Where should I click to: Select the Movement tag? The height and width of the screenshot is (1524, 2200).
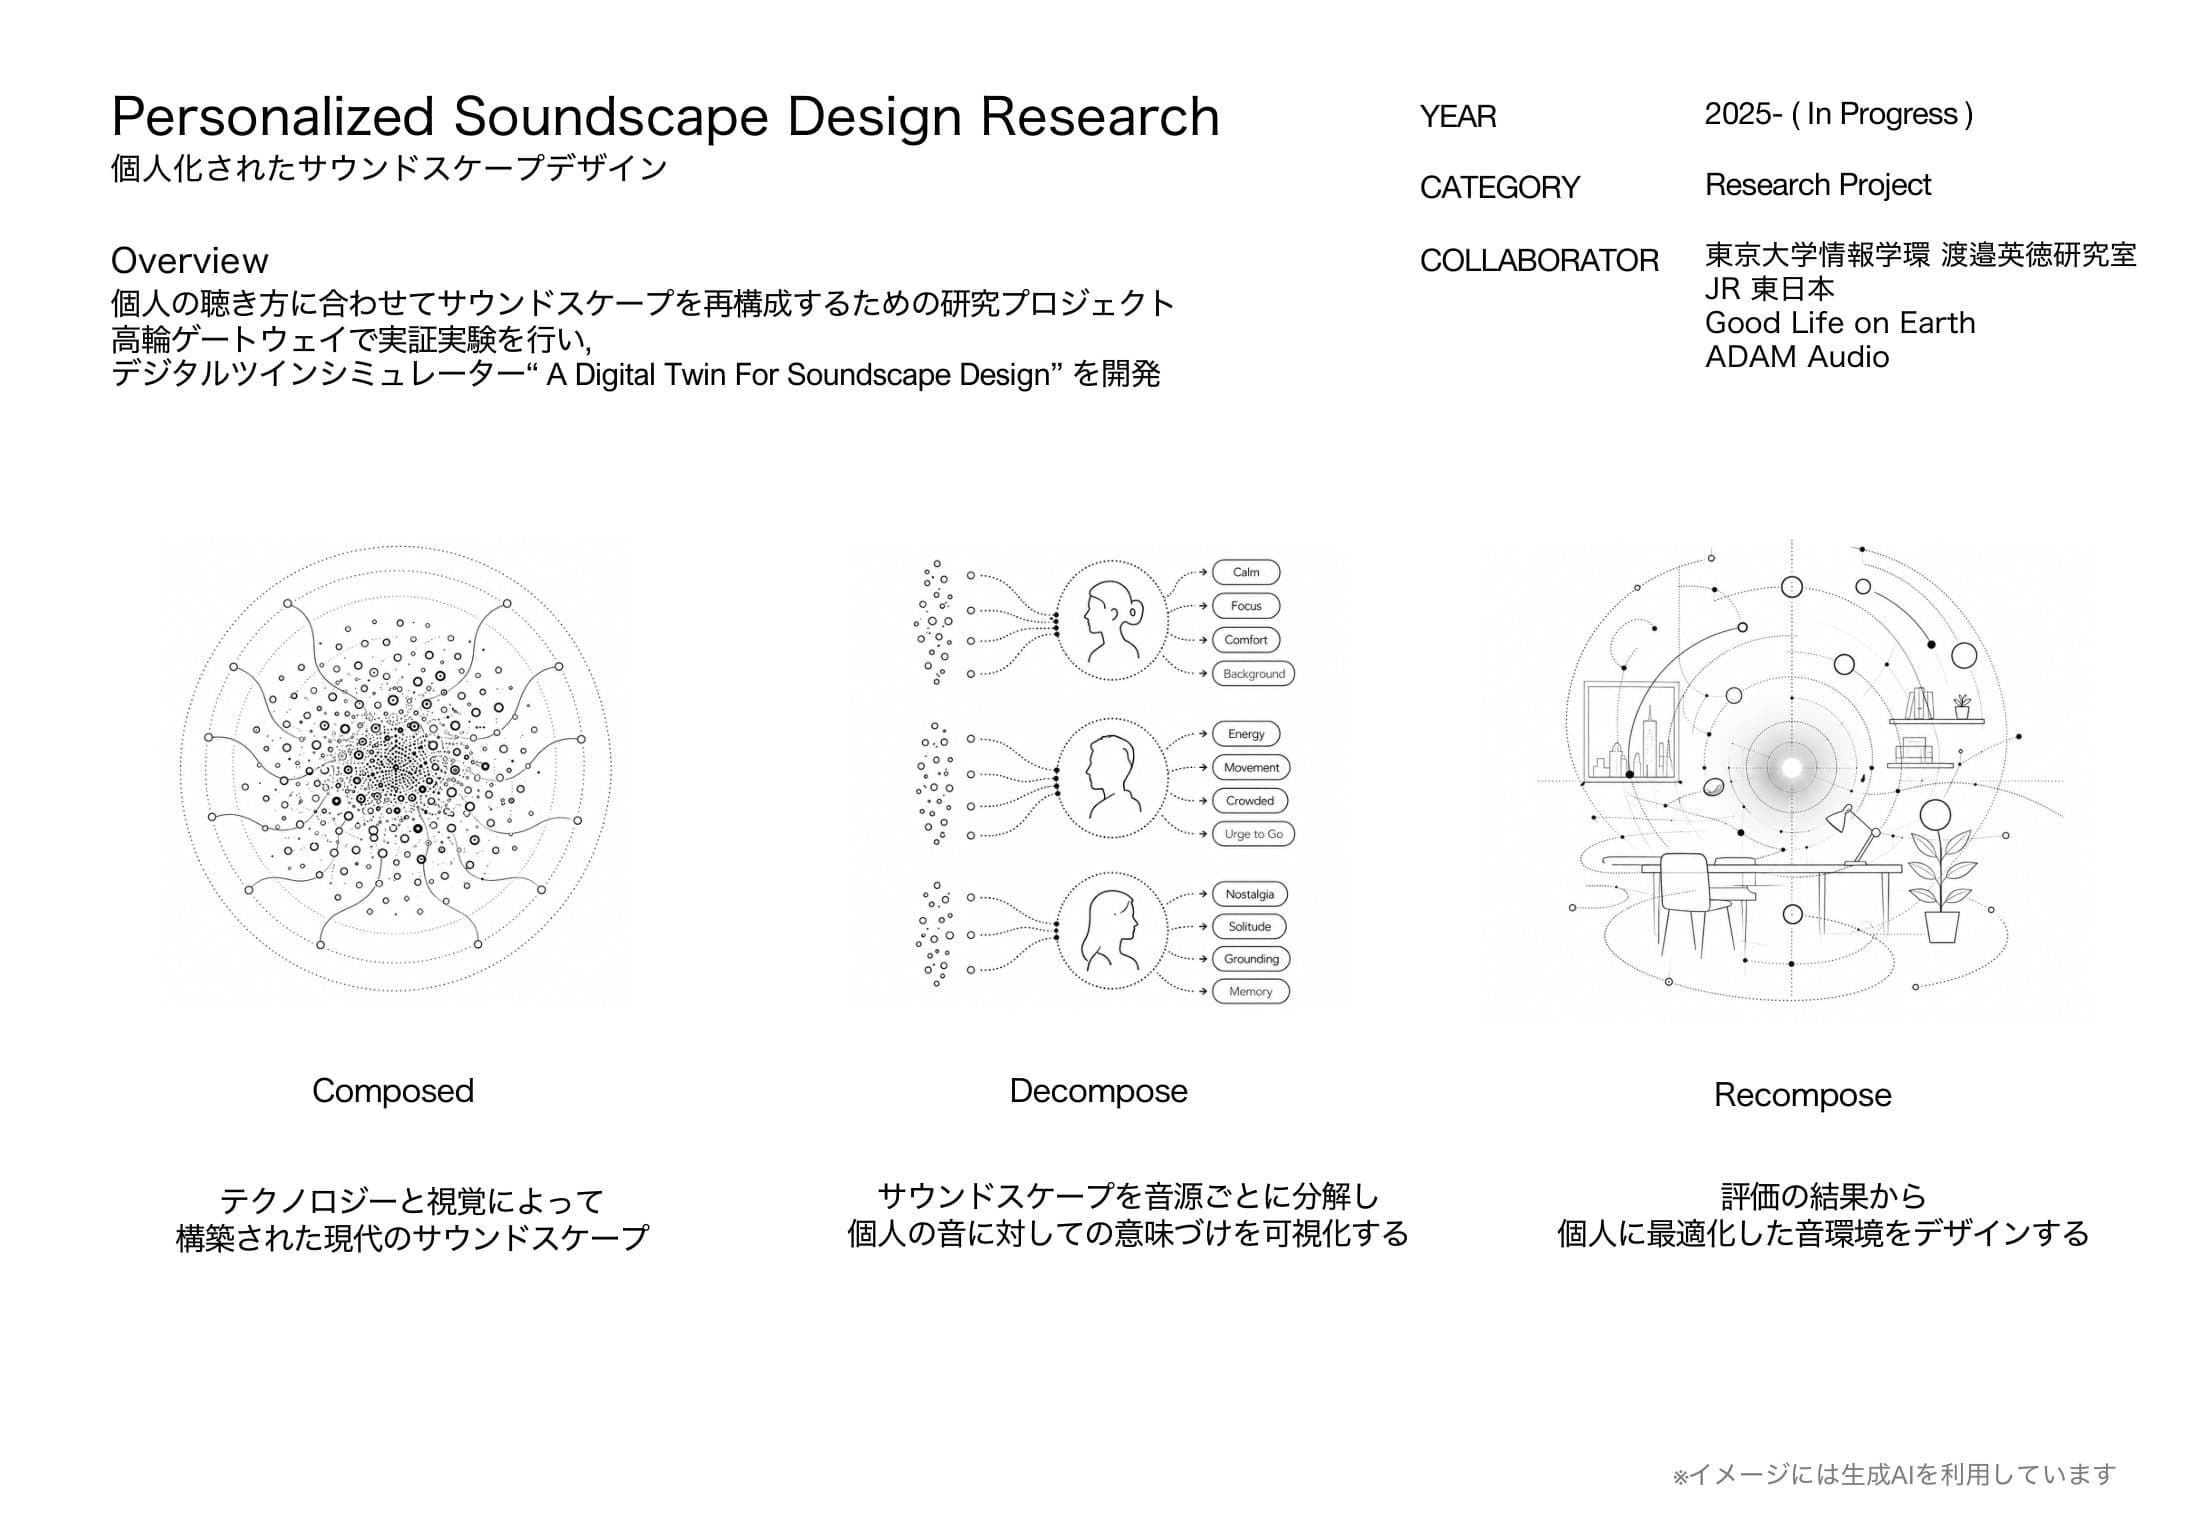(1251, 768)
